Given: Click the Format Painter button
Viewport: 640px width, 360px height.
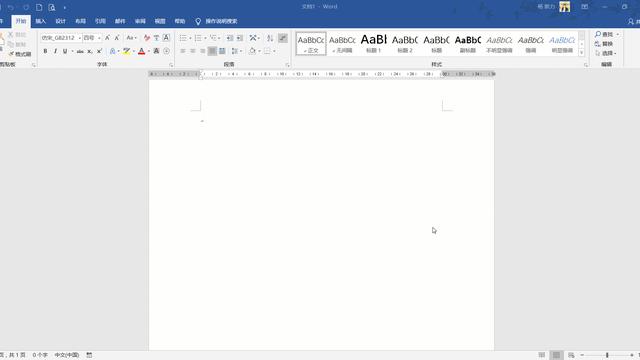Looking at the screenshot, I should (20, 54).
